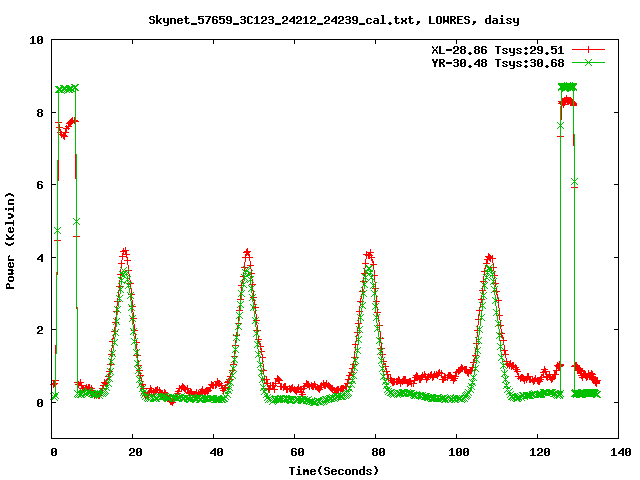This screenshot has height=480, width=640.
Task: Click the y-axis tick label 2
Action: click(40, 330)
